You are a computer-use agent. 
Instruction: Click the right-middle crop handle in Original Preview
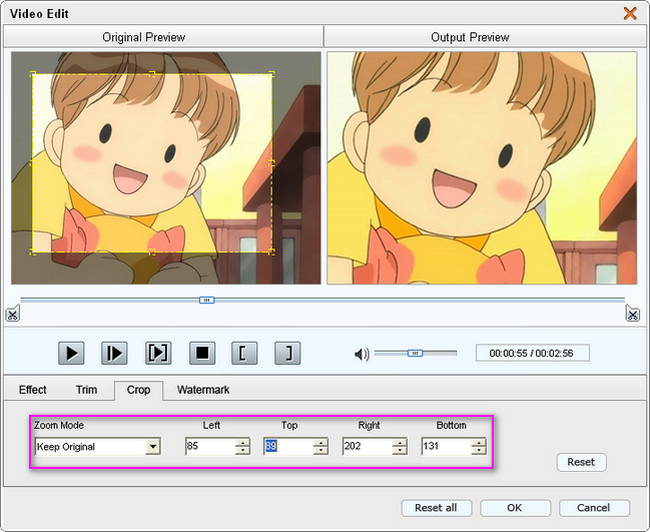point(272,163)
